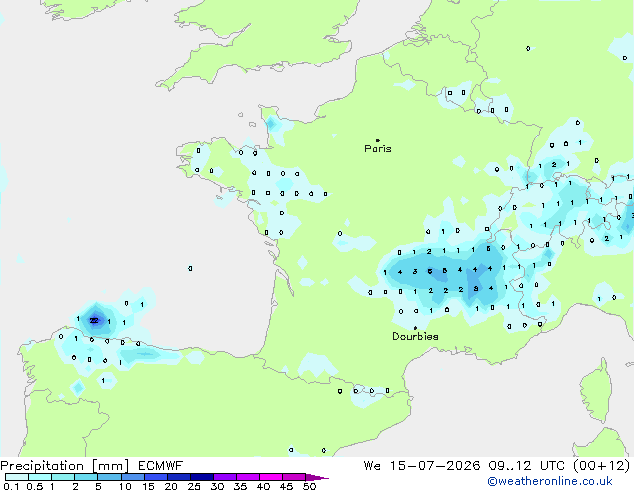
Task: Click the black dot marking Dourbies
Action: 415,328
